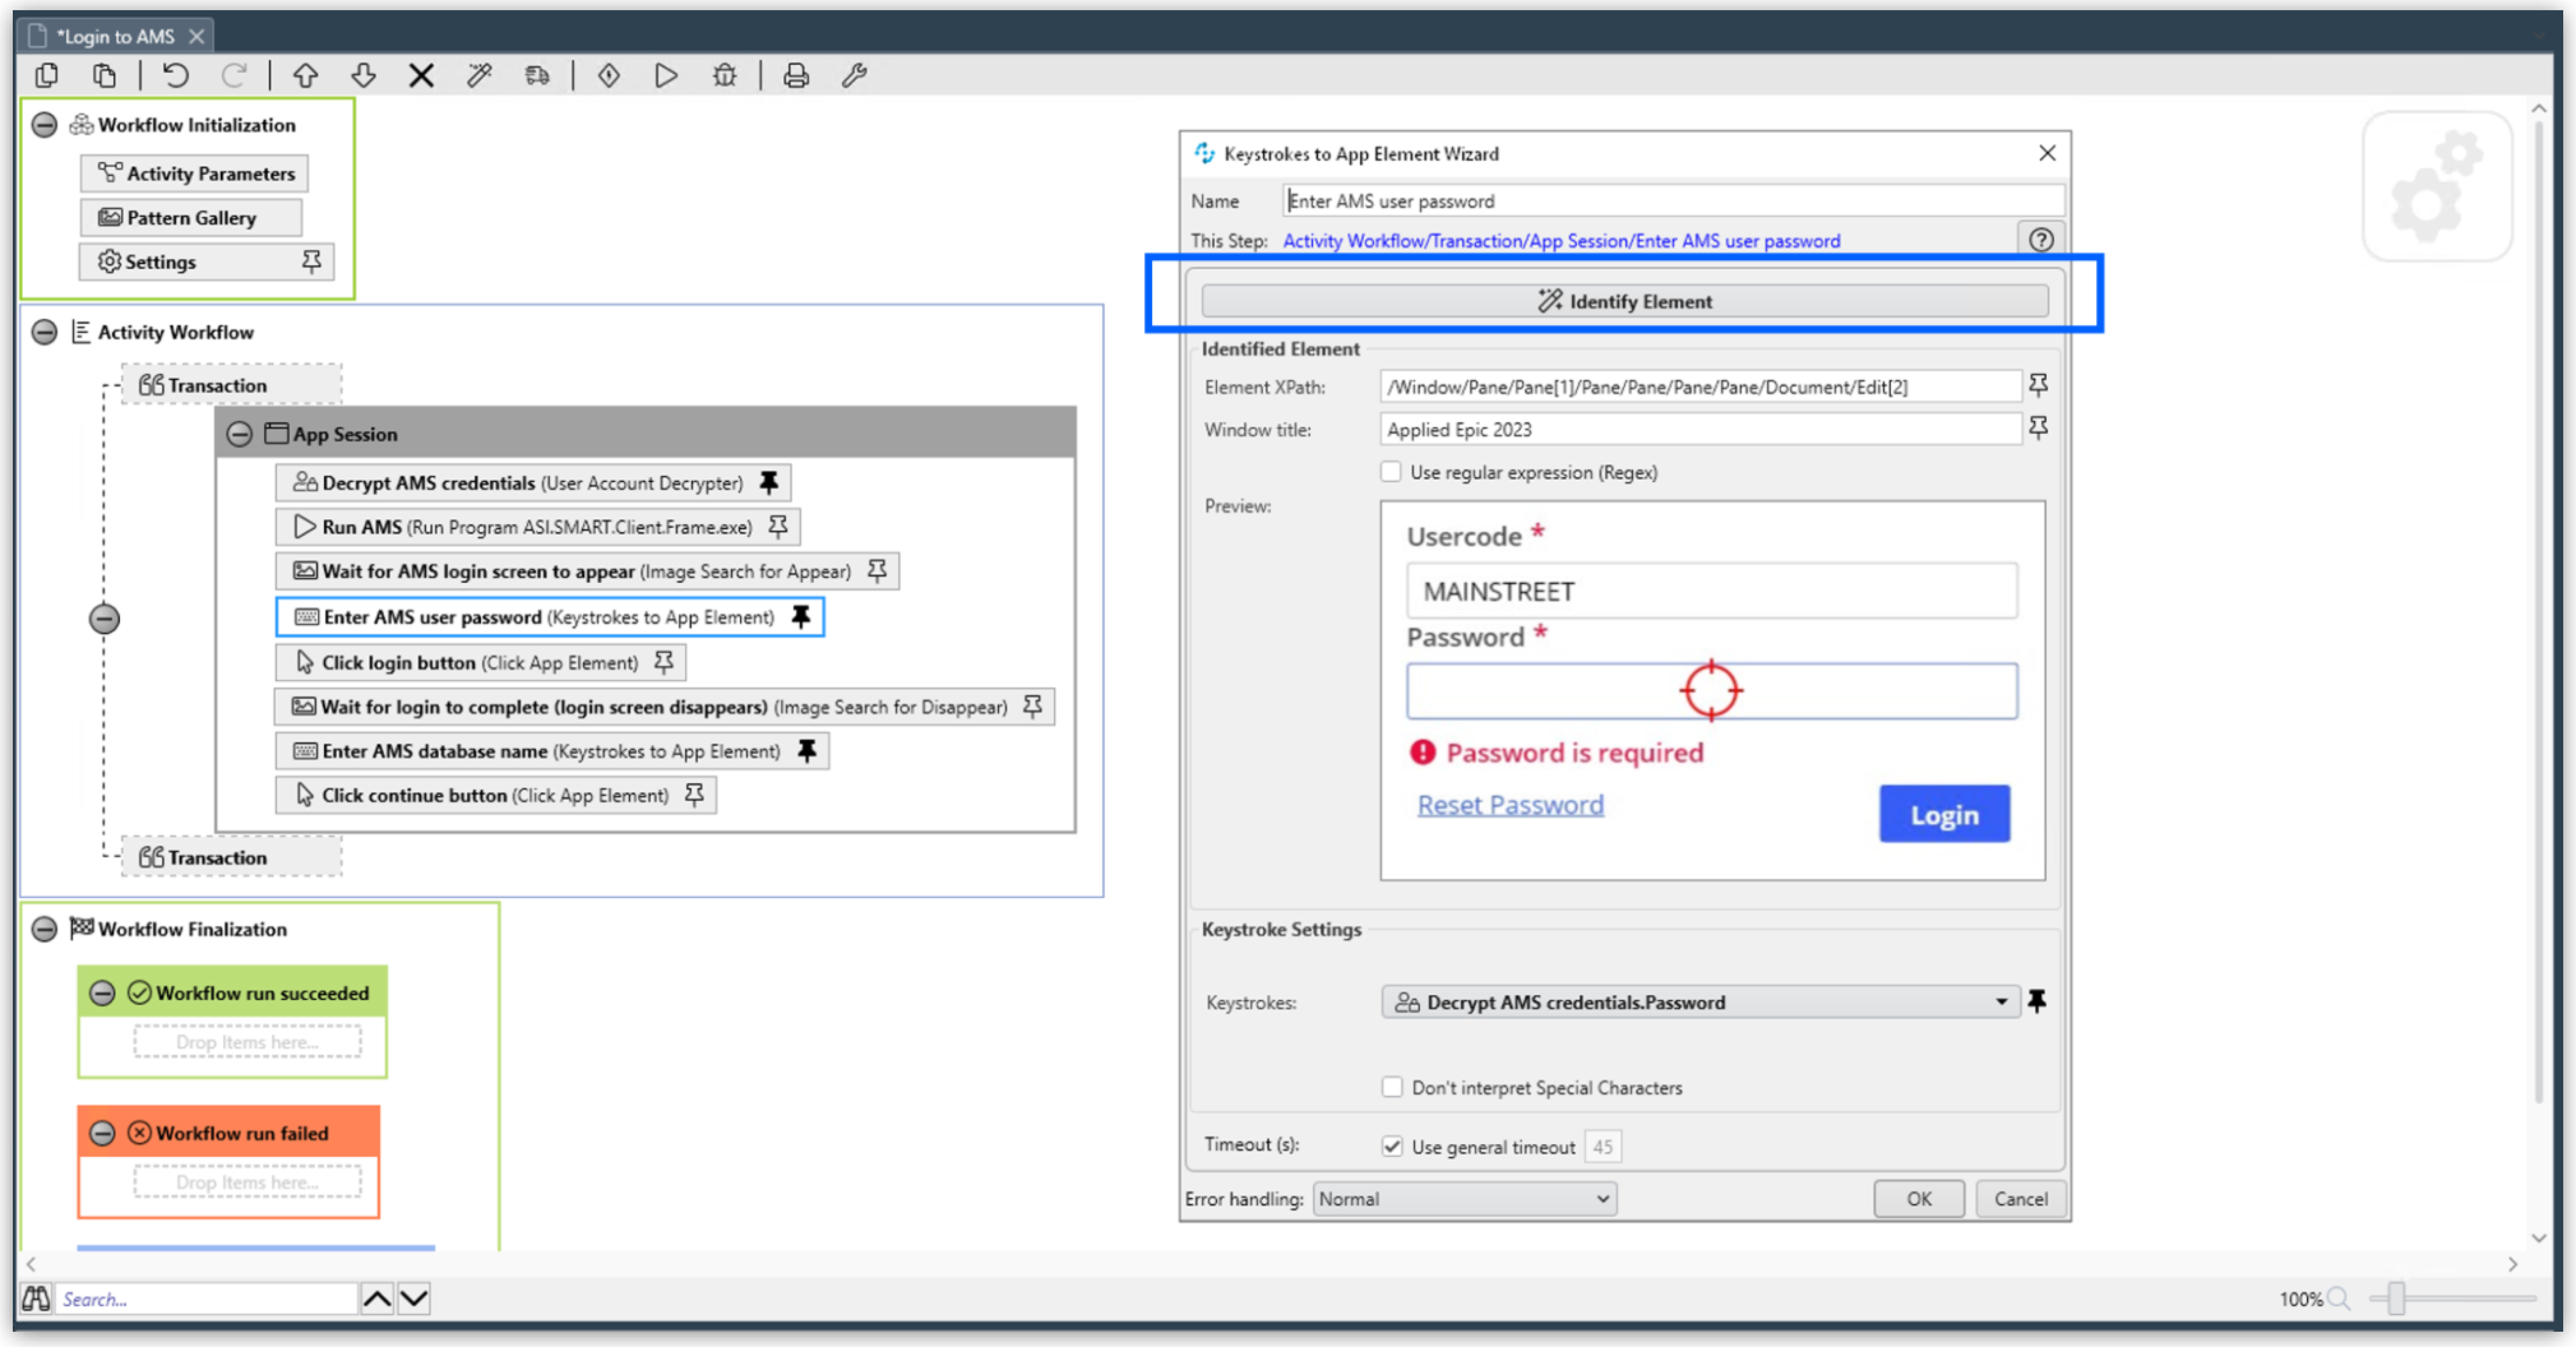Click the Login to AMS tab
Screen dimensions: 2576x1347
(115, 35)
